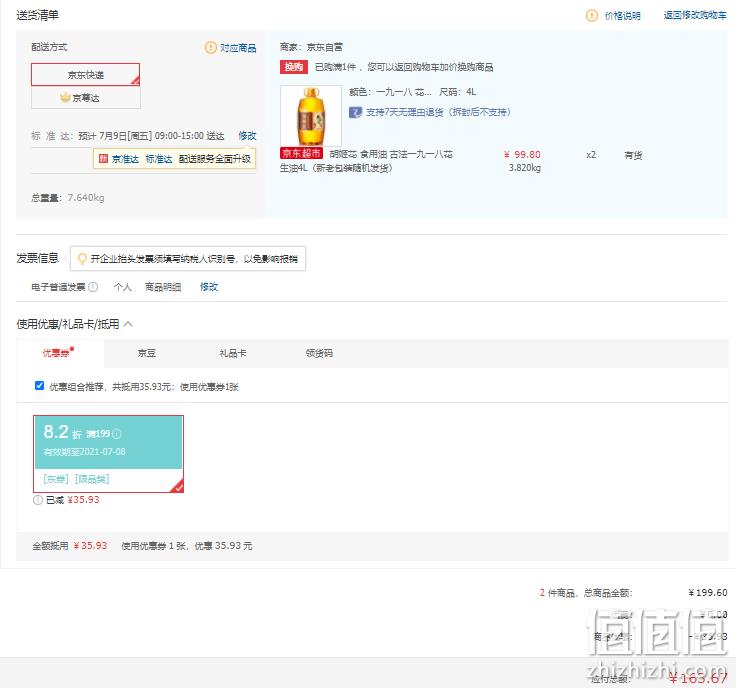The height and width of the screenshot is (688, 736).
Task: Select 京东快递 delivery method
Action: click(x=85, y=75)
